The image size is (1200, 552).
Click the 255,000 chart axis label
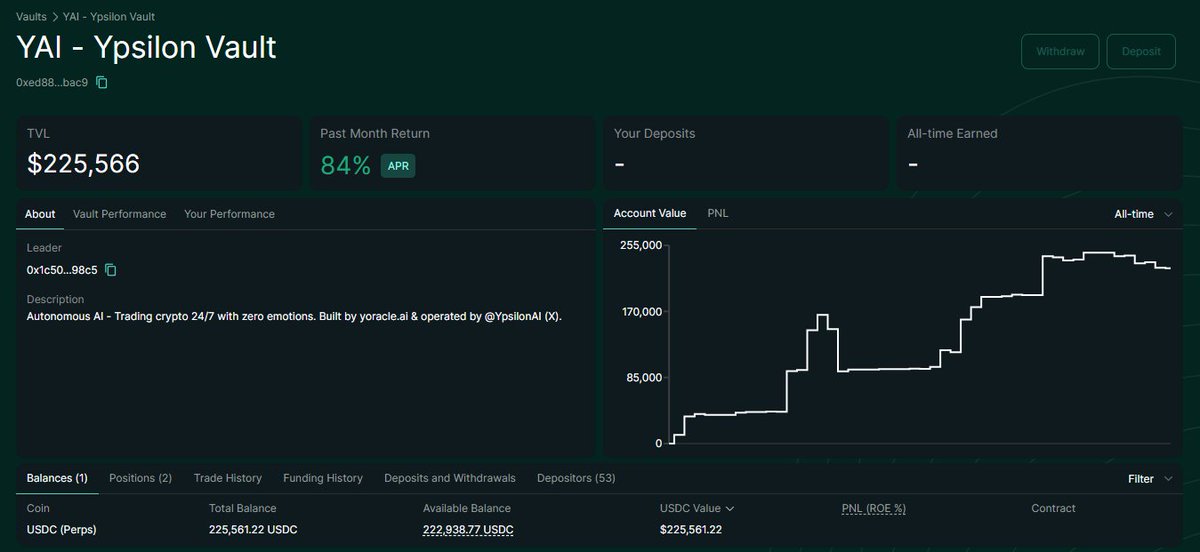click(640, 245)
